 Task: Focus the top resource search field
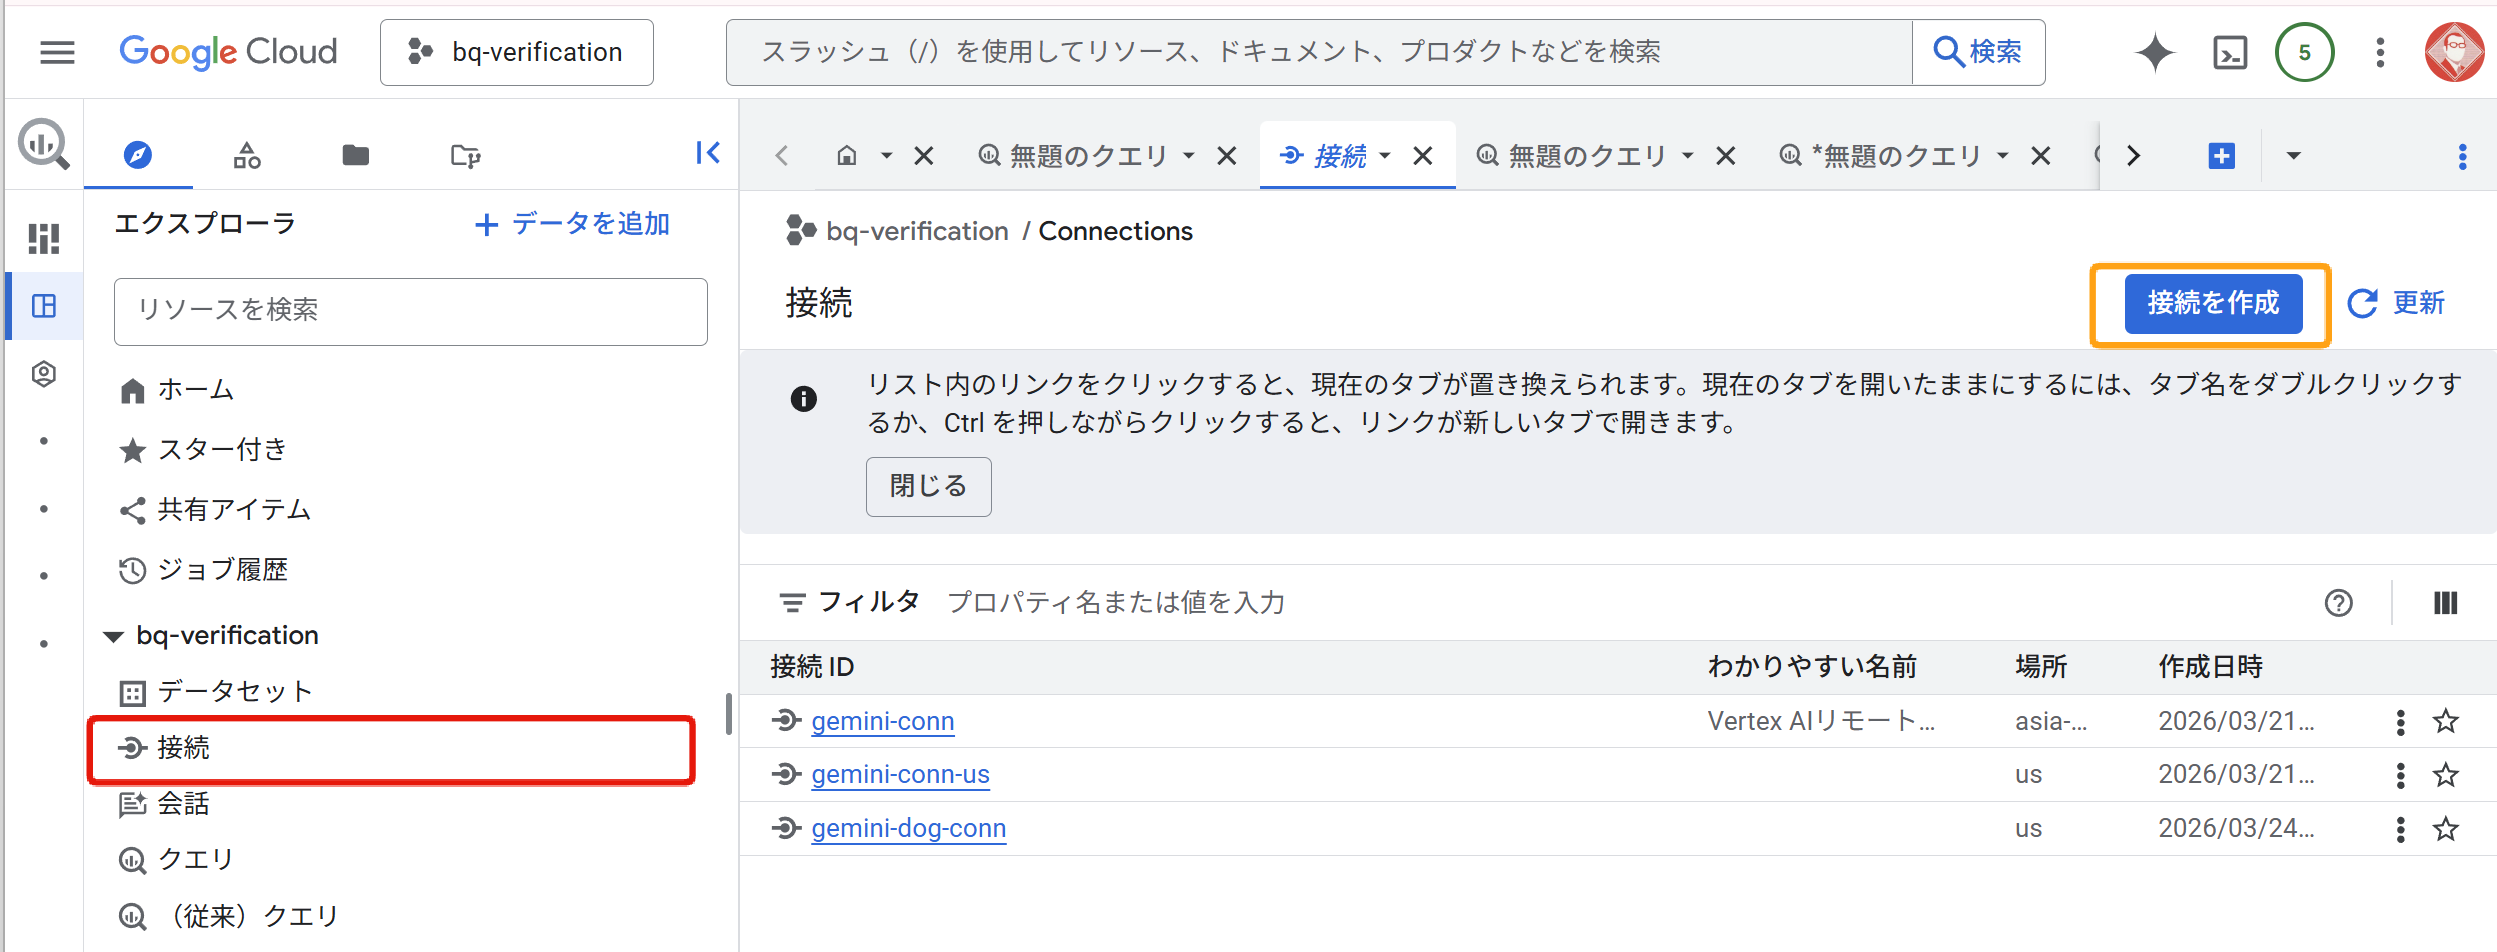(1319, 52)
